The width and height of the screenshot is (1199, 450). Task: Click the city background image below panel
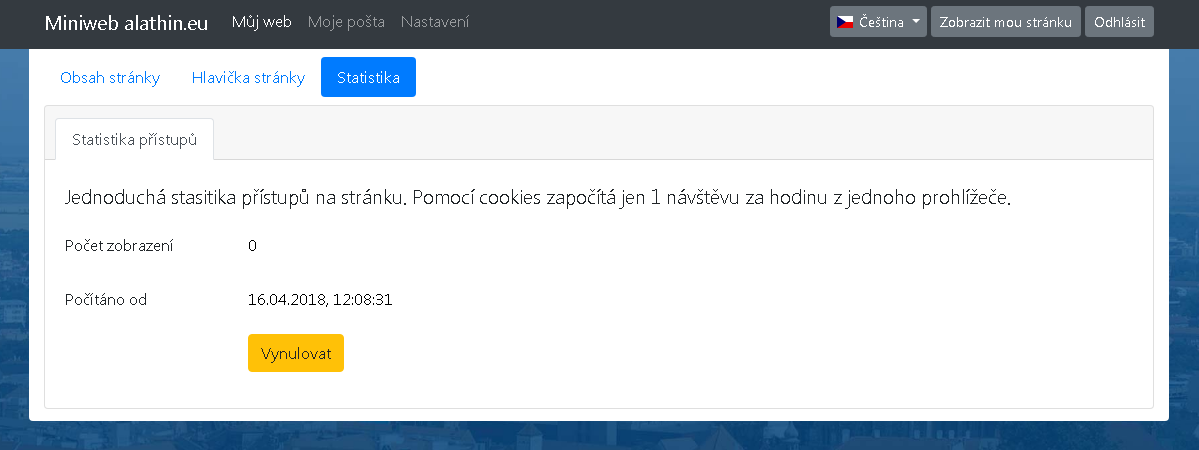[600, 435]
